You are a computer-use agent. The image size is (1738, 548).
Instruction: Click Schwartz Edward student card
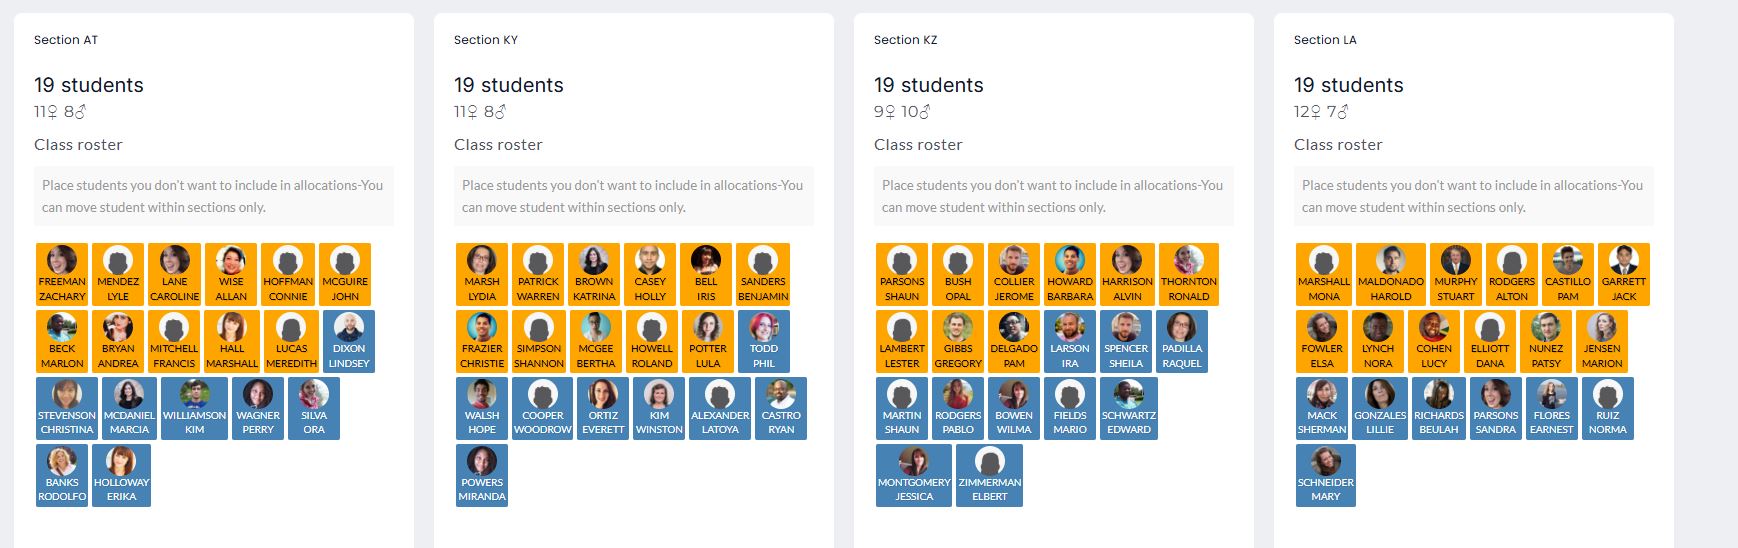coord(1129,408)
